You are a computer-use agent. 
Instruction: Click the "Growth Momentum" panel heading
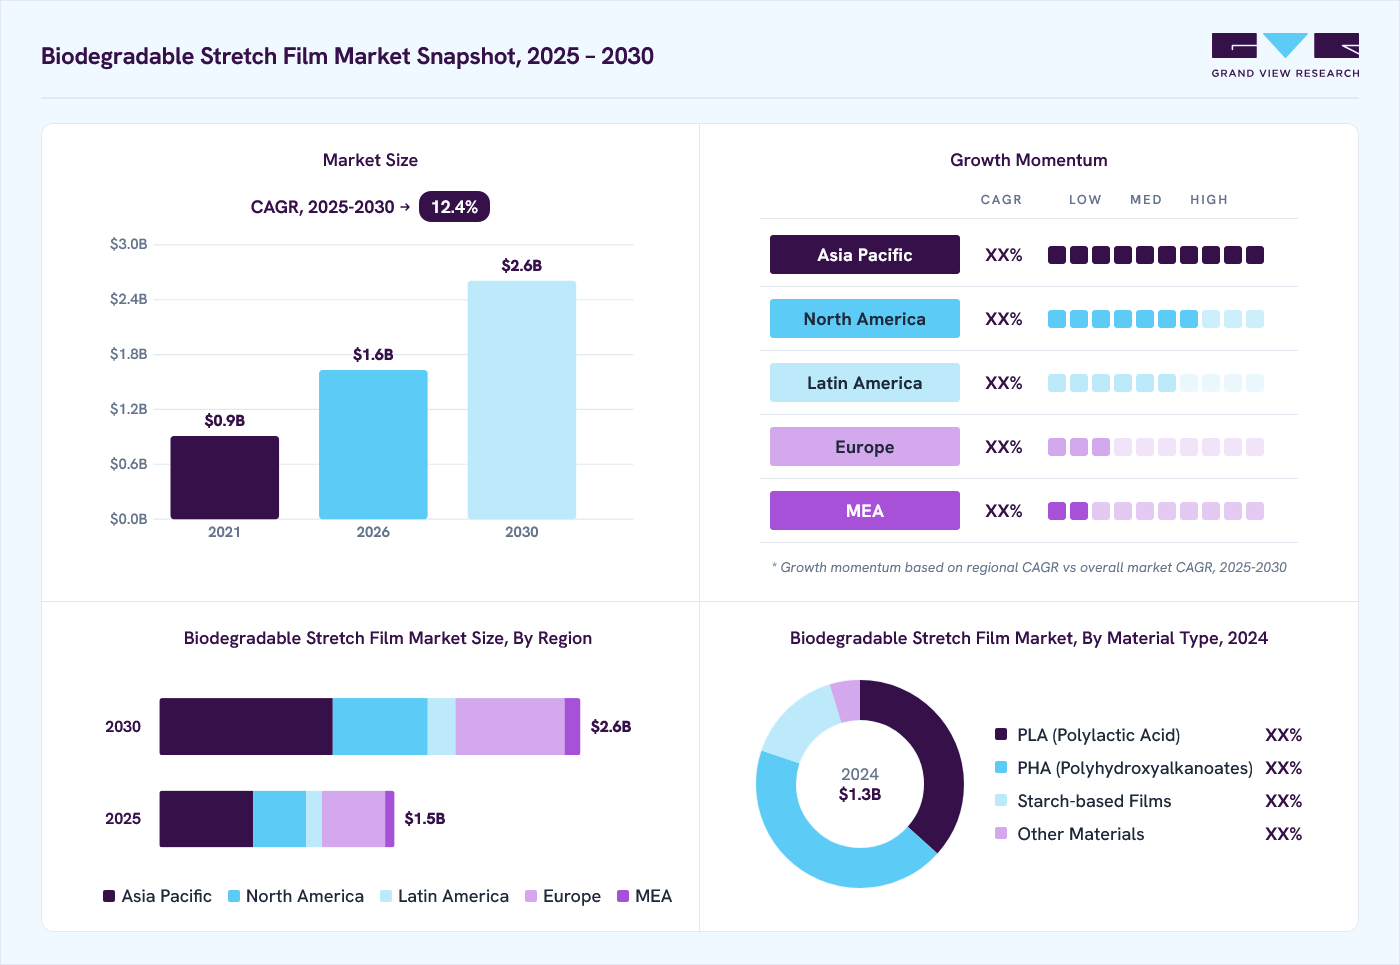point(1029,160)
